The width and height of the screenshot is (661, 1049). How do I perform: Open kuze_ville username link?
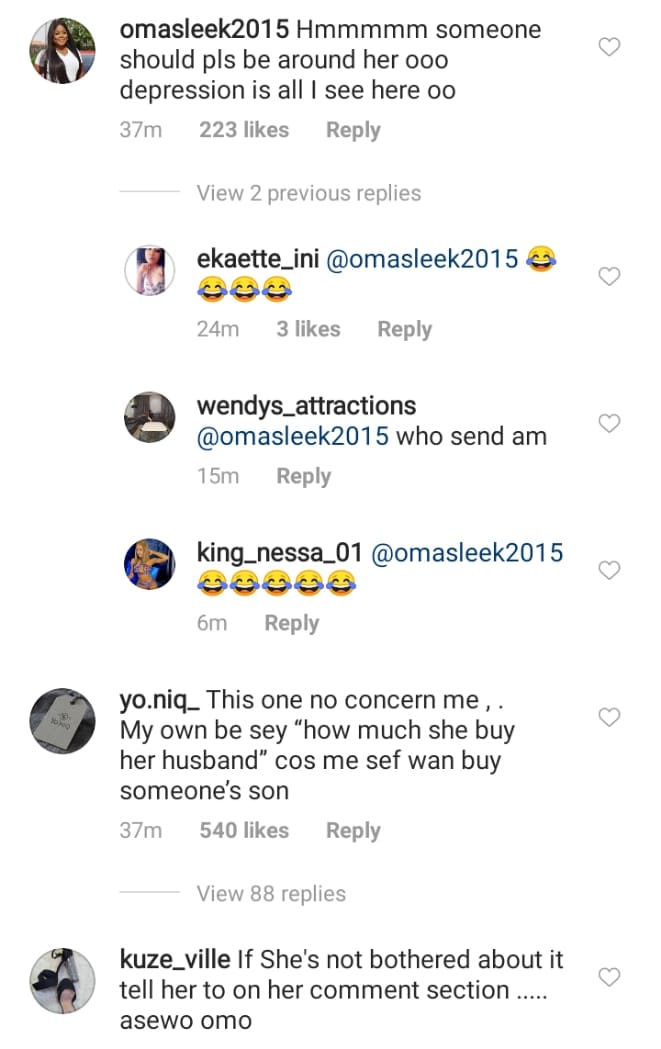coord(174,960)
